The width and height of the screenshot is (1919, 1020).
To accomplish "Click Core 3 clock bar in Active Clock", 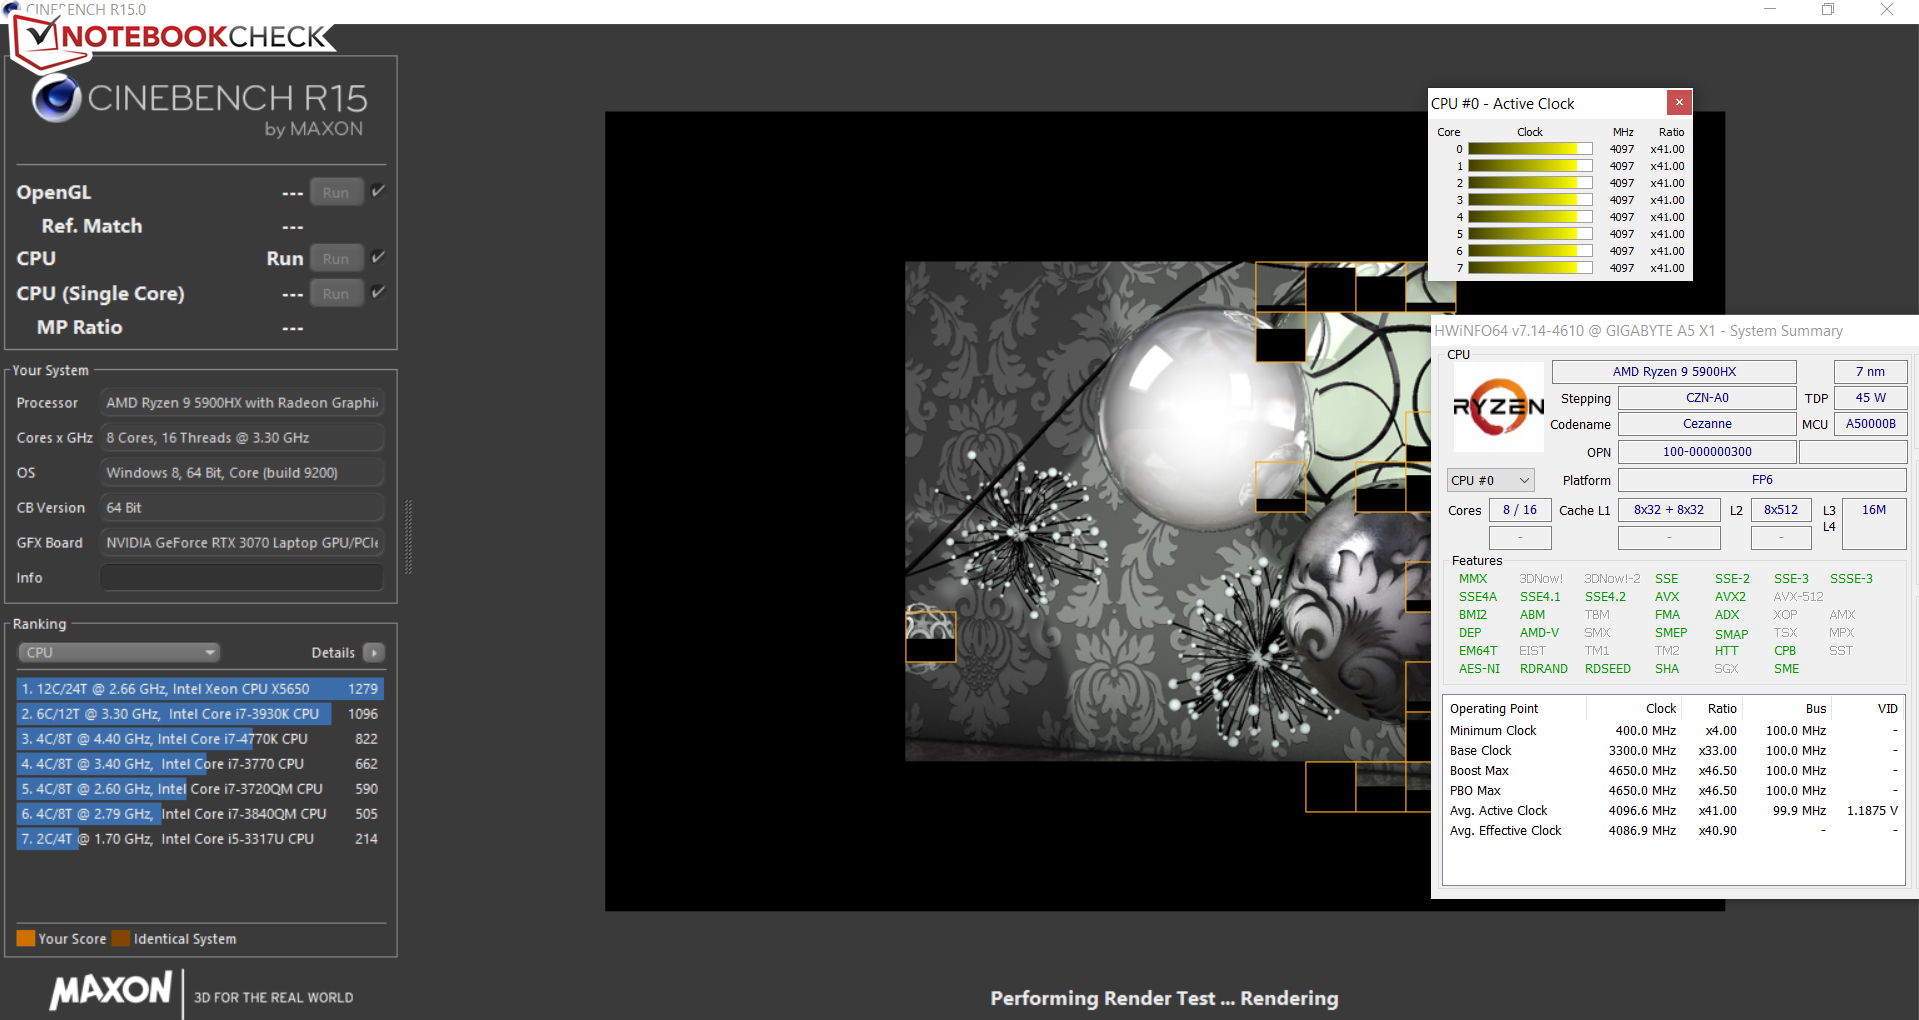I will click(x=1530, y=200).
